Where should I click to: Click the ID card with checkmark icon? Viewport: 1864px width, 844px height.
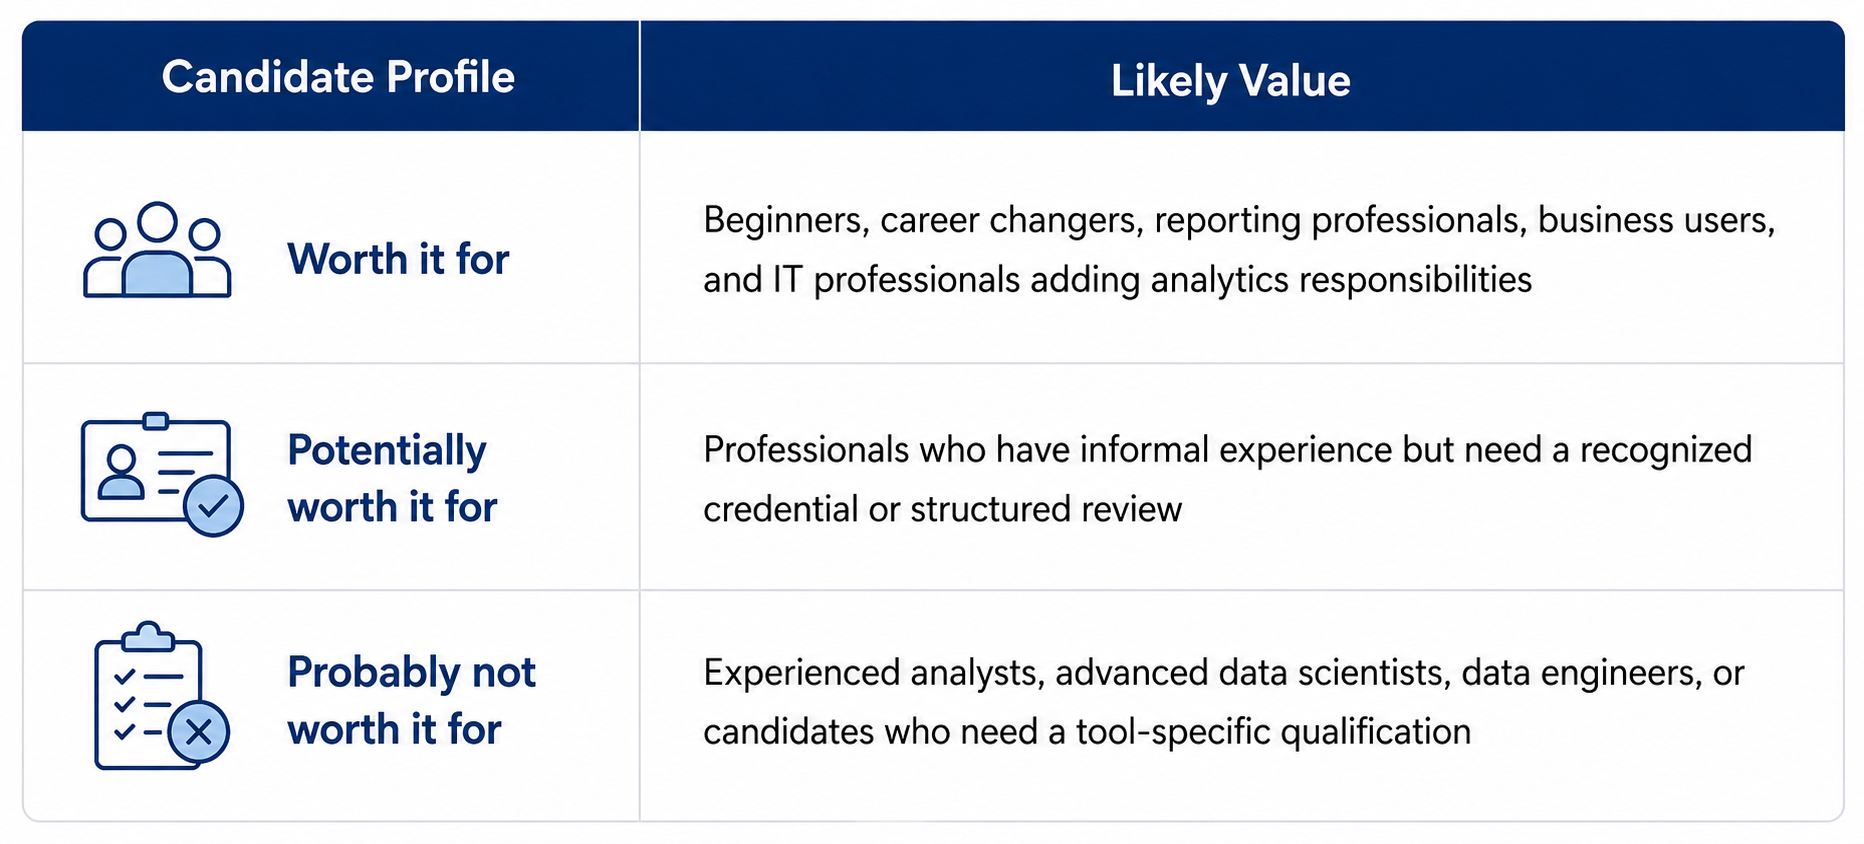[162, 474]
